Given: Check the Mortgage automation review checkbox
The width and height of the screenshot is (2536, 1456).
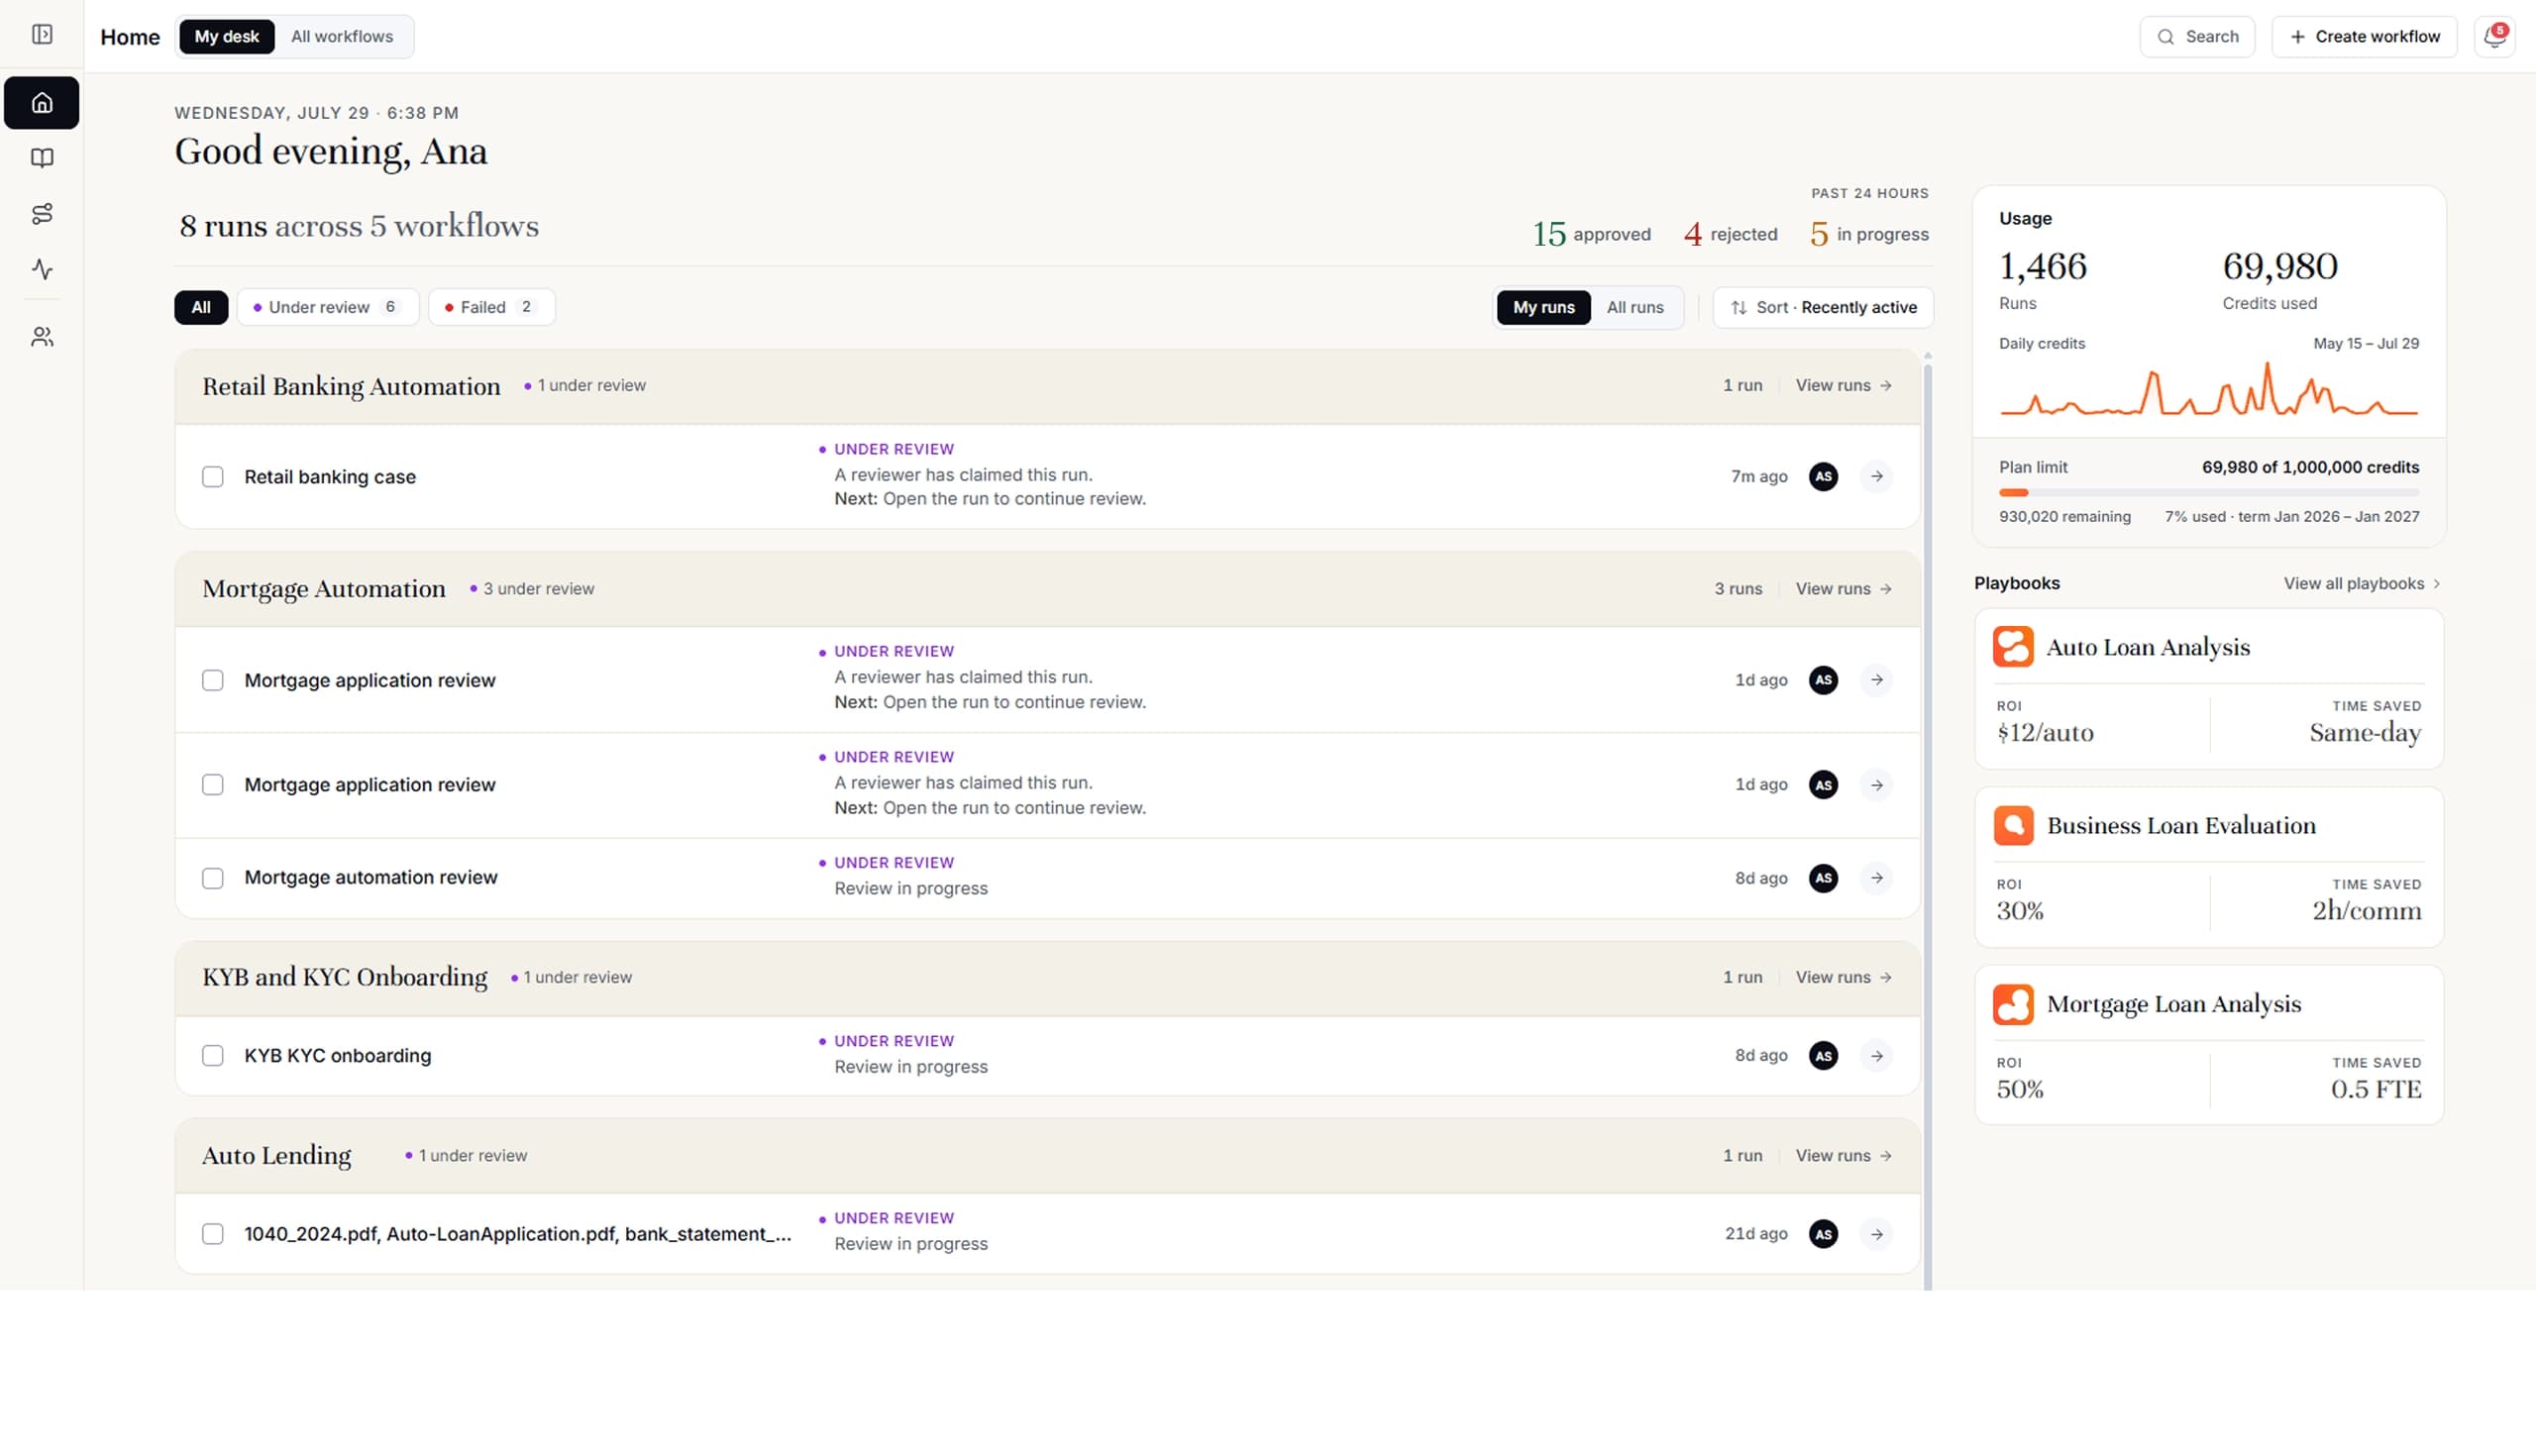Looking at the screenshot, I should (213, 878).
